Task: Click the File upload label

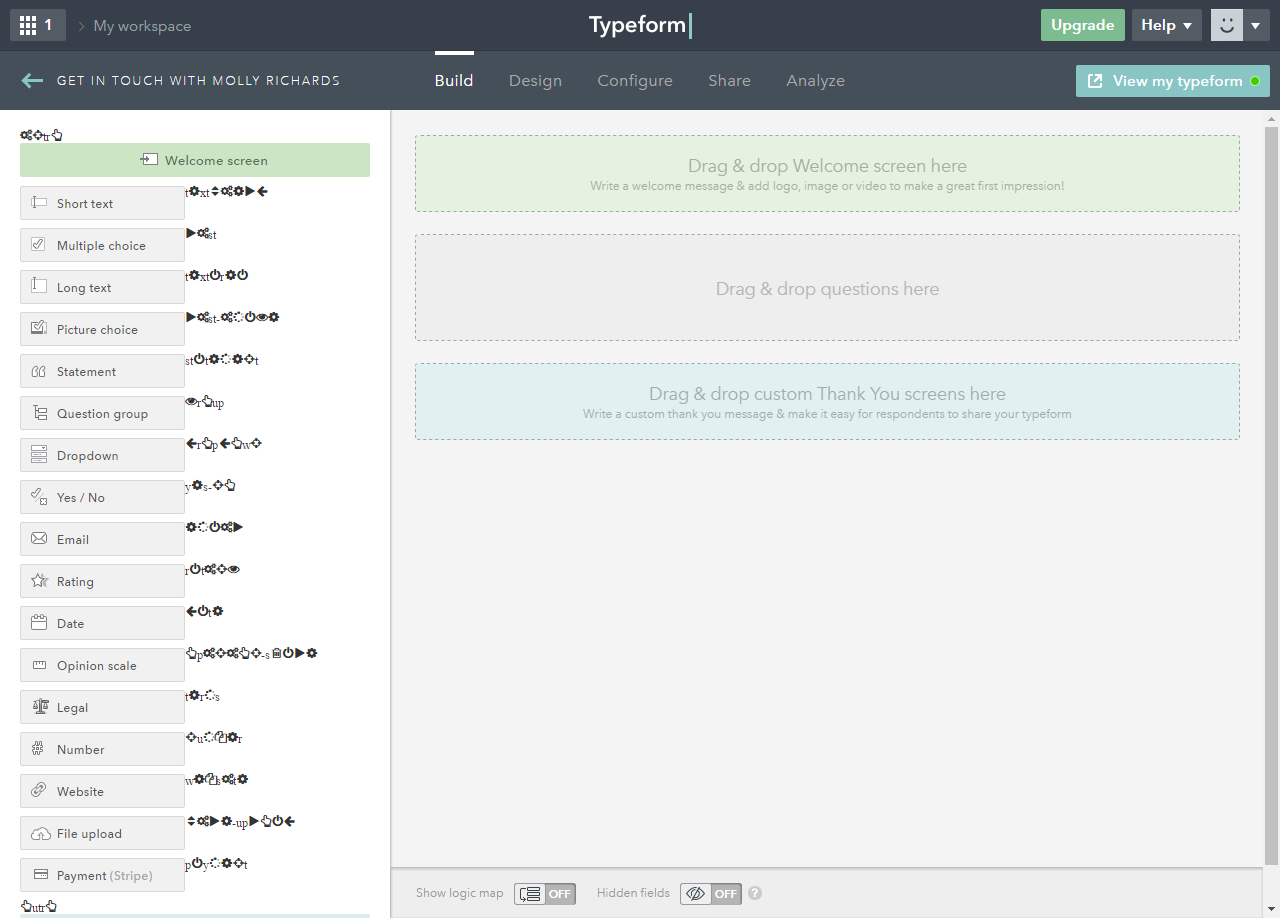Action: [89, 833]
